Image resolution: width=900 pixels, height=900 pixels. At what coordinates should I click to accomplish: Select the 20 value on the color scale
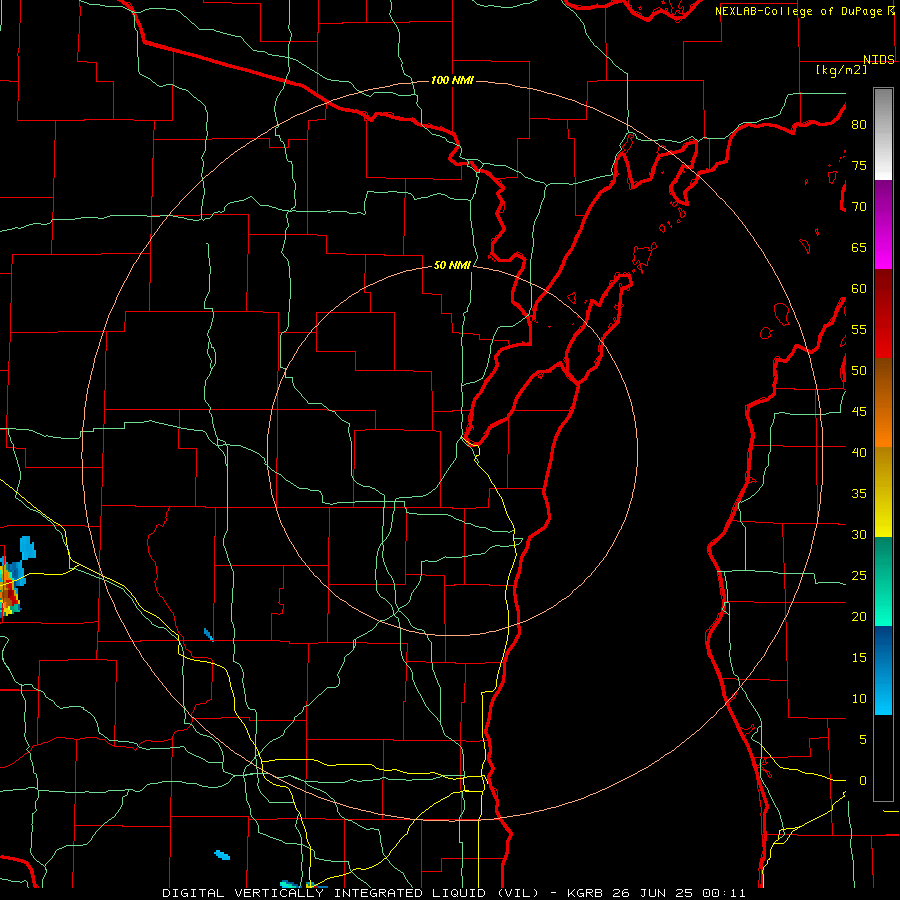859,616
